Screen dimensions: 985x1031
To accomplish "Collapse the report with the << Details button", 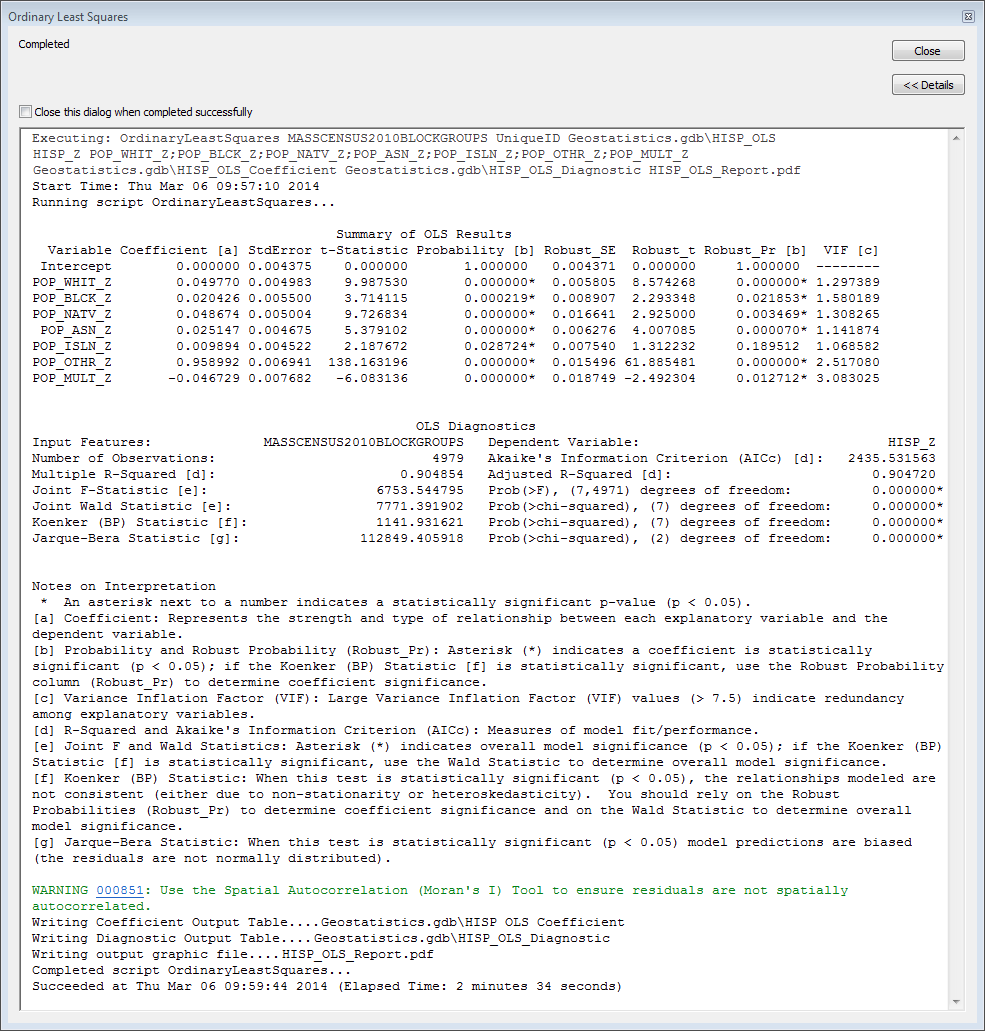I will pyautogui.click(x=927, y=84).
